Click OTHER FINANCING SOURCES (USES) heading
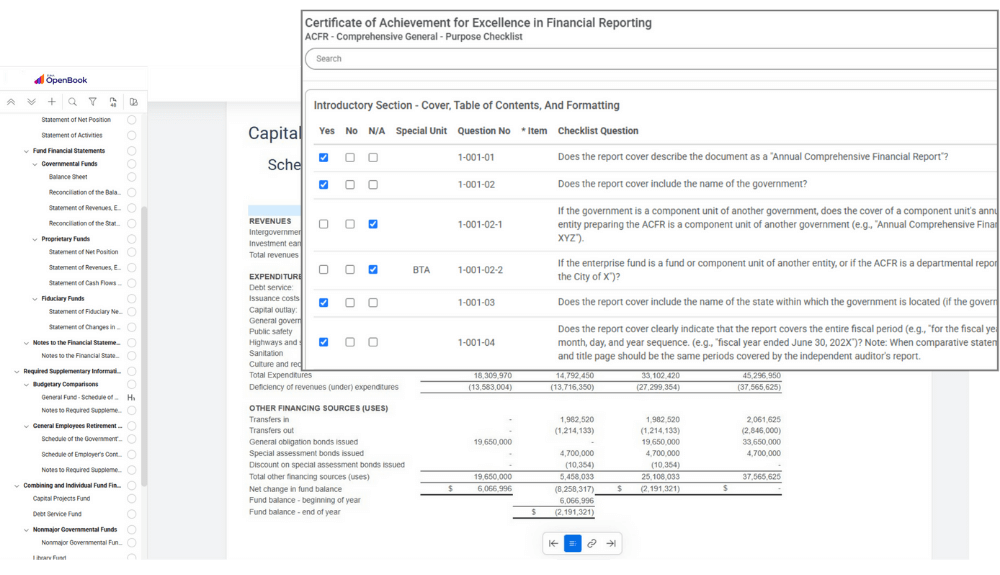1000x575 pixels. click(x=318, y=409)
